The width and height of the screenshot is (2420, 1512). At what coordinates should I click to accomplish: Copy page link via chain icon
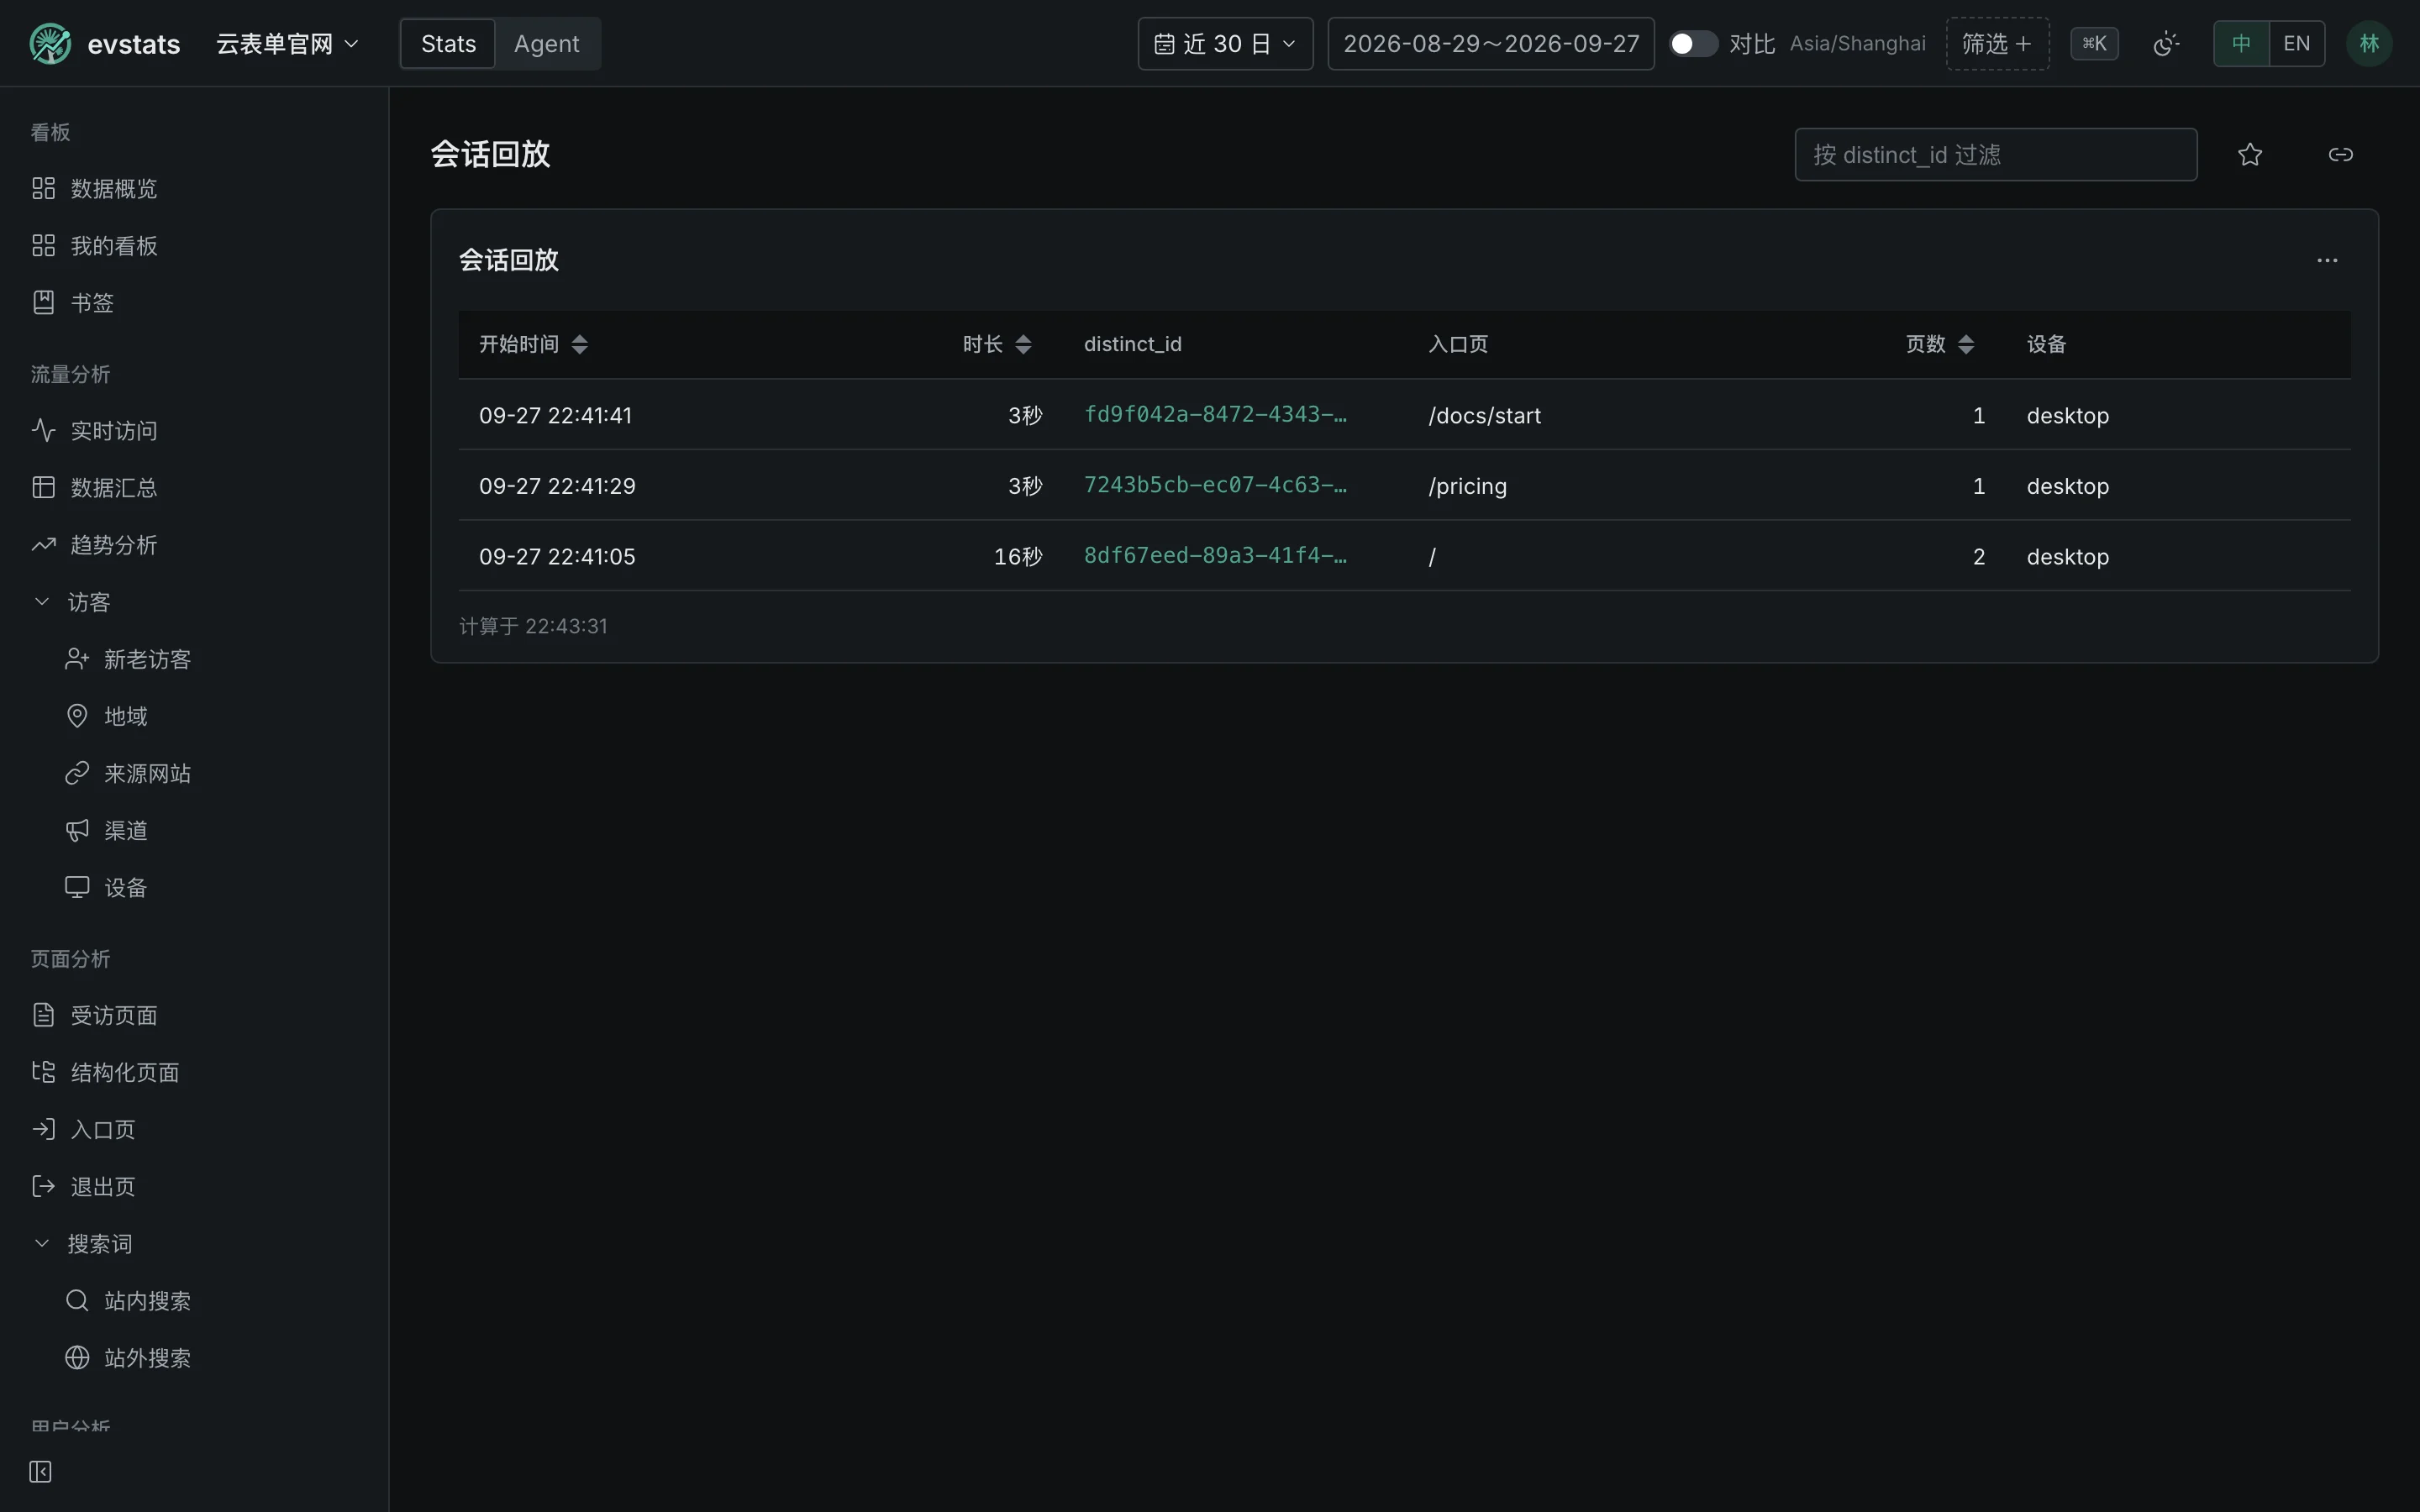pyautogui.click(x=2340, y=155)
